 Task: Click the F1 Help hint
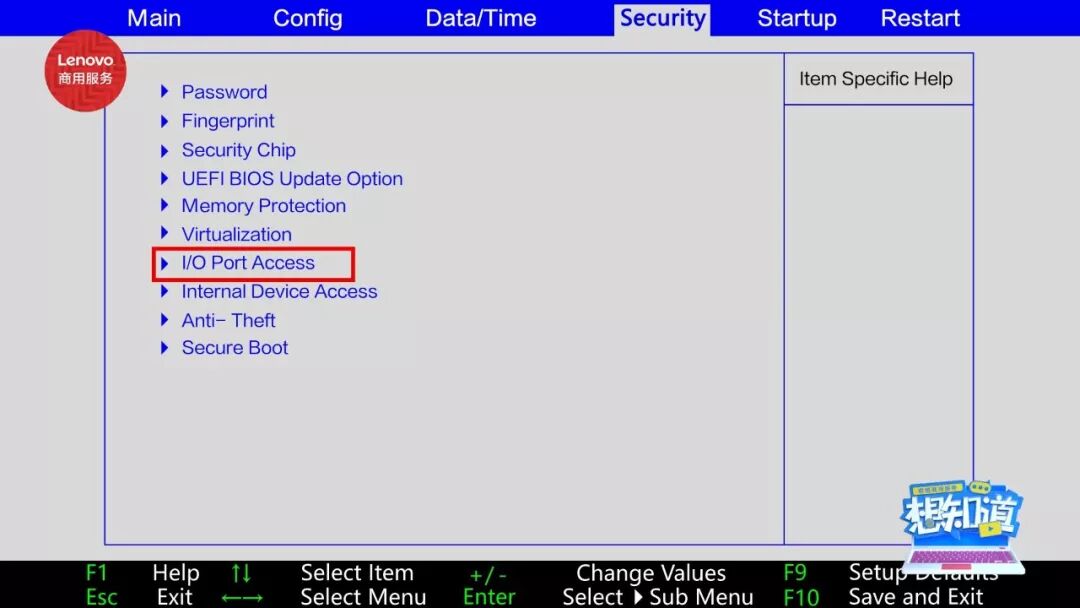click(97, 573)
